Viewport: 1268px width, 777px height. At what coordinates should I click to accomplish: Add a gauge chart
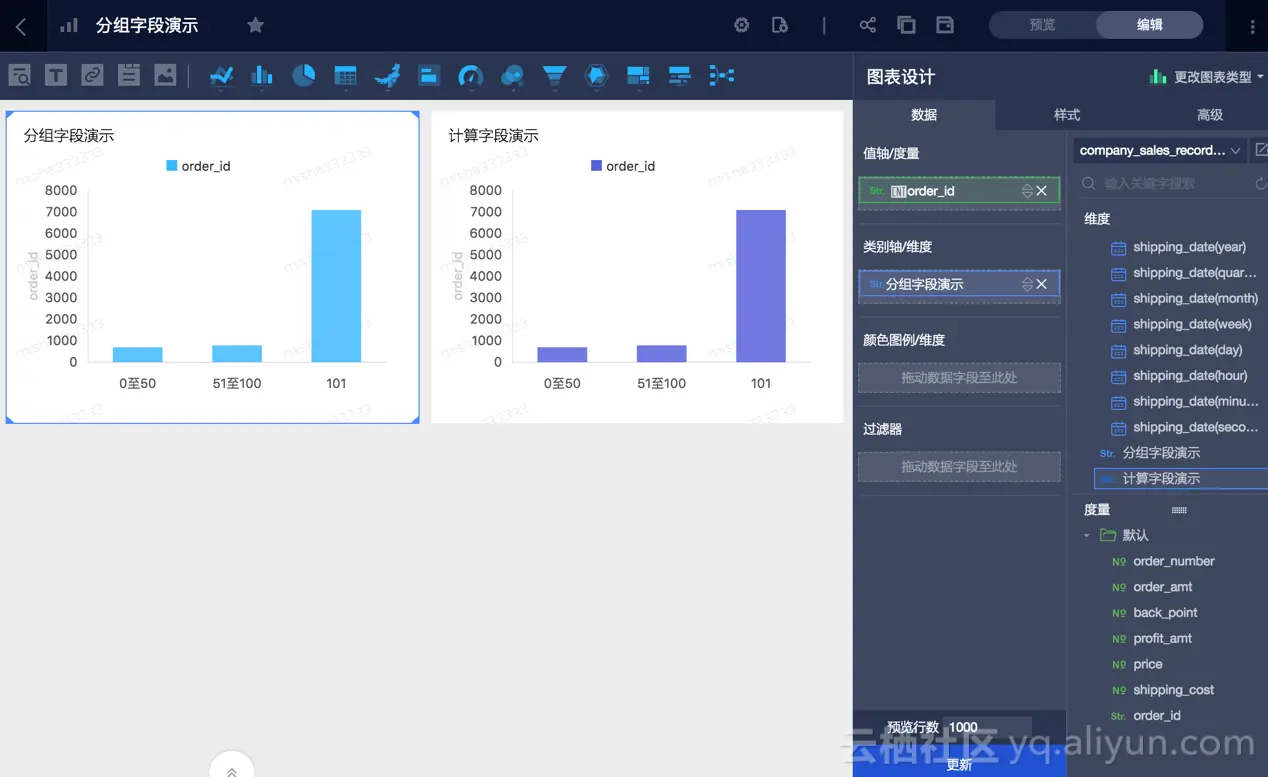click(470, 76)
